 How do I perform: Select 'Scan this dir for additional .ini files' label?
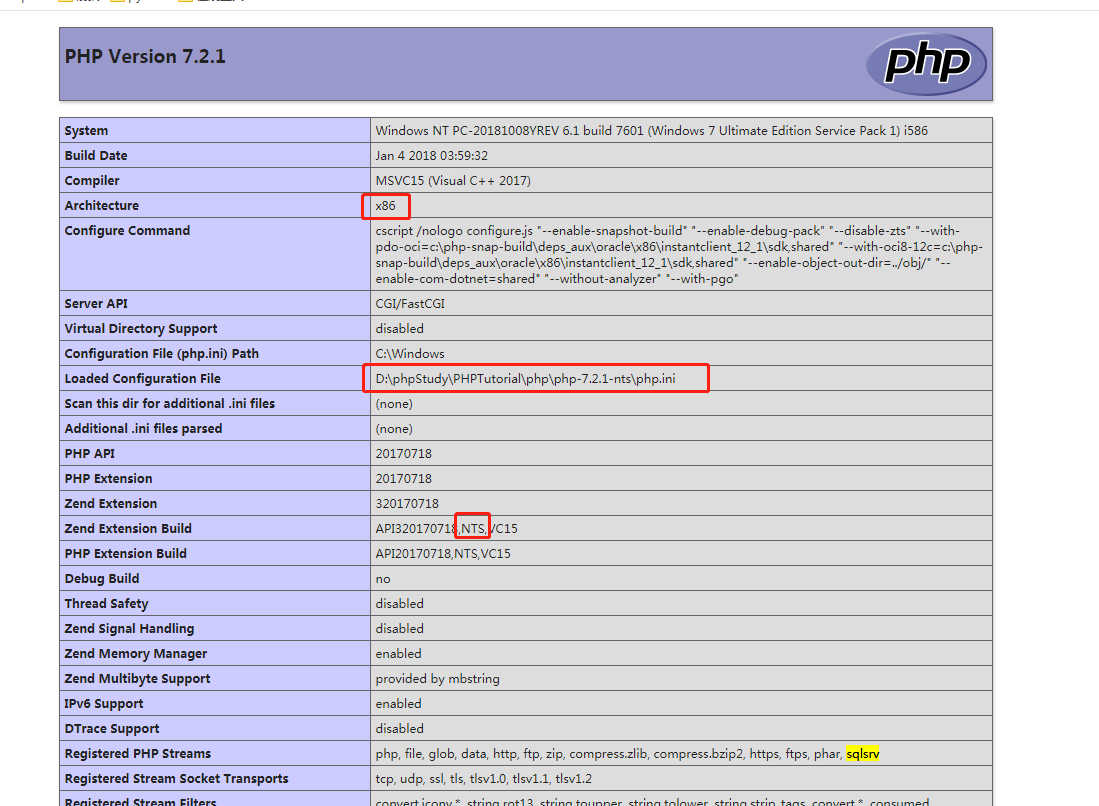click(x=170, y=404)
